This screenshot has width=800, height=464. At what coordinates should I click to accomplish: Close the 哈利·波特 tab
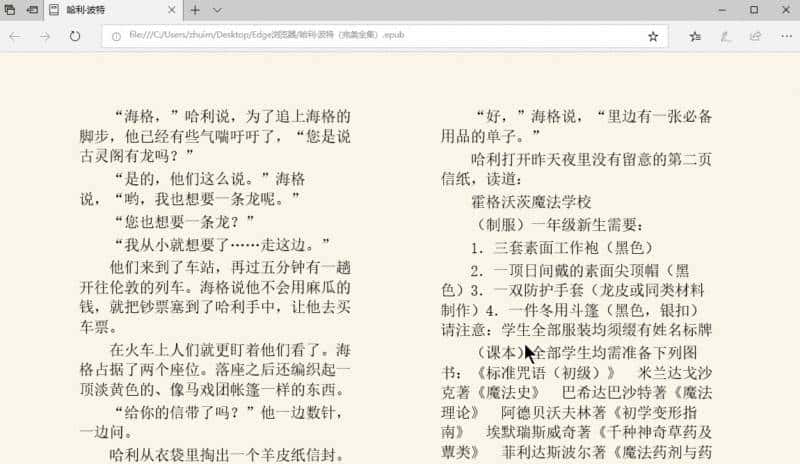pyautogui.click(x=171, y=10)
